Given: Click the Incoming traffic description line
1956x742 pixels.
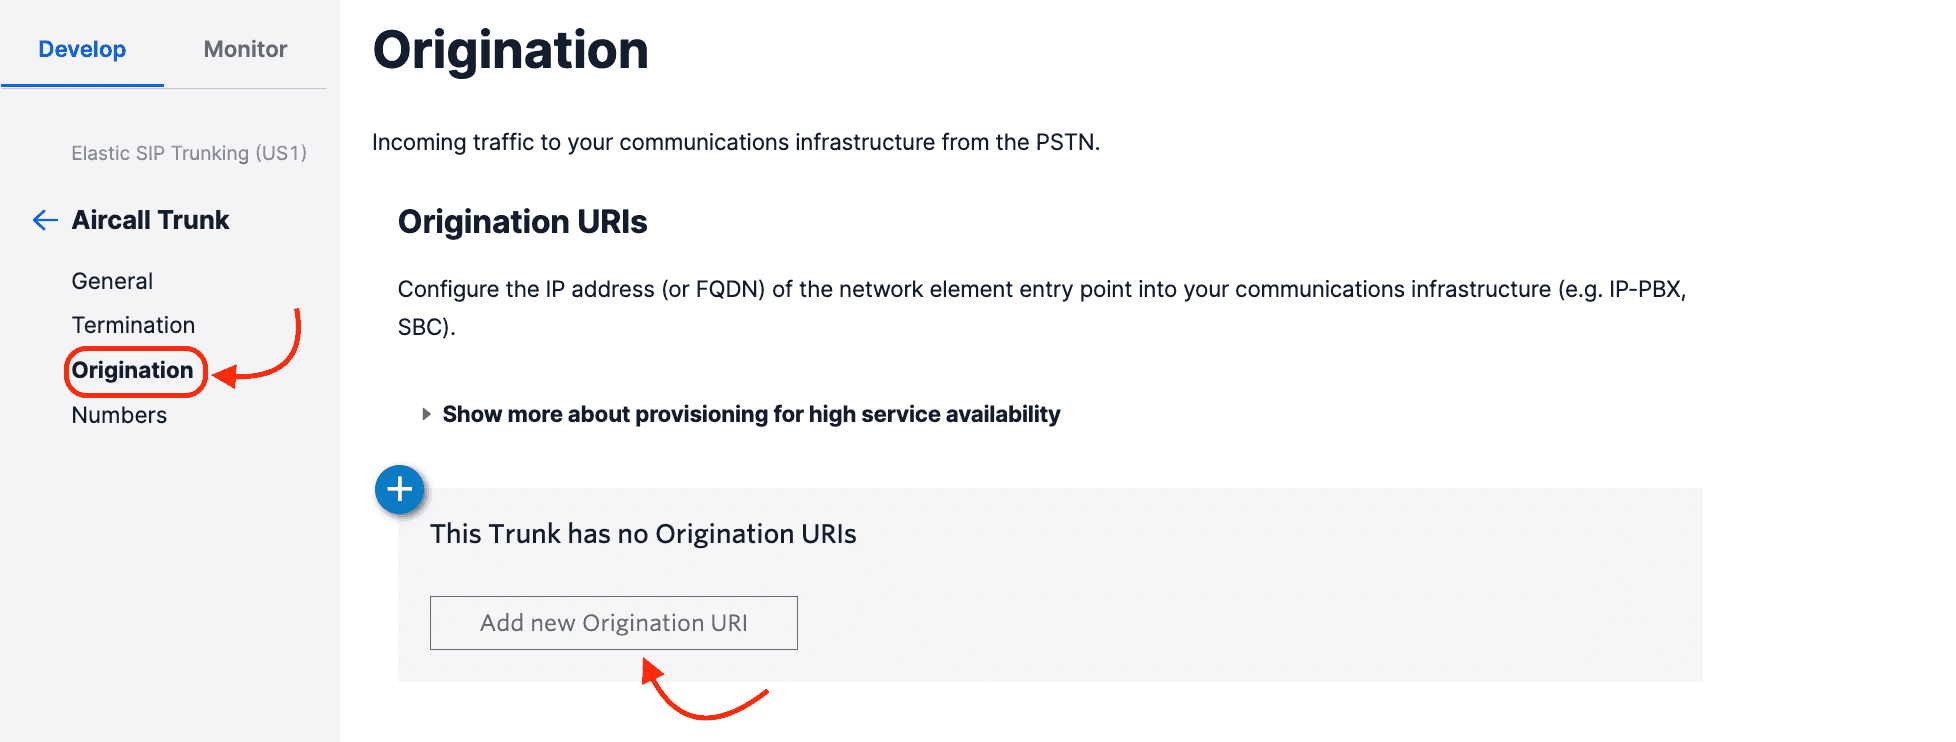Looking at the screenshot, I should tap(735, 142).
